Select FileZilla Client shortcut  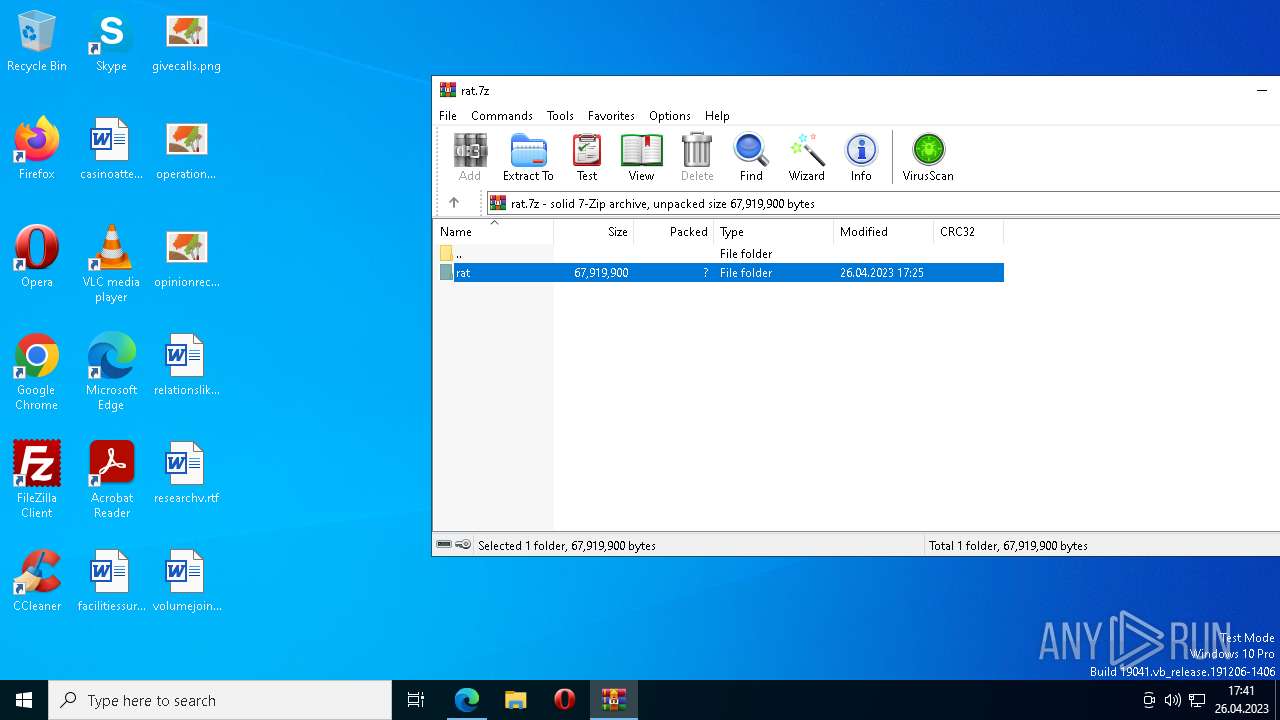point(37,480)
